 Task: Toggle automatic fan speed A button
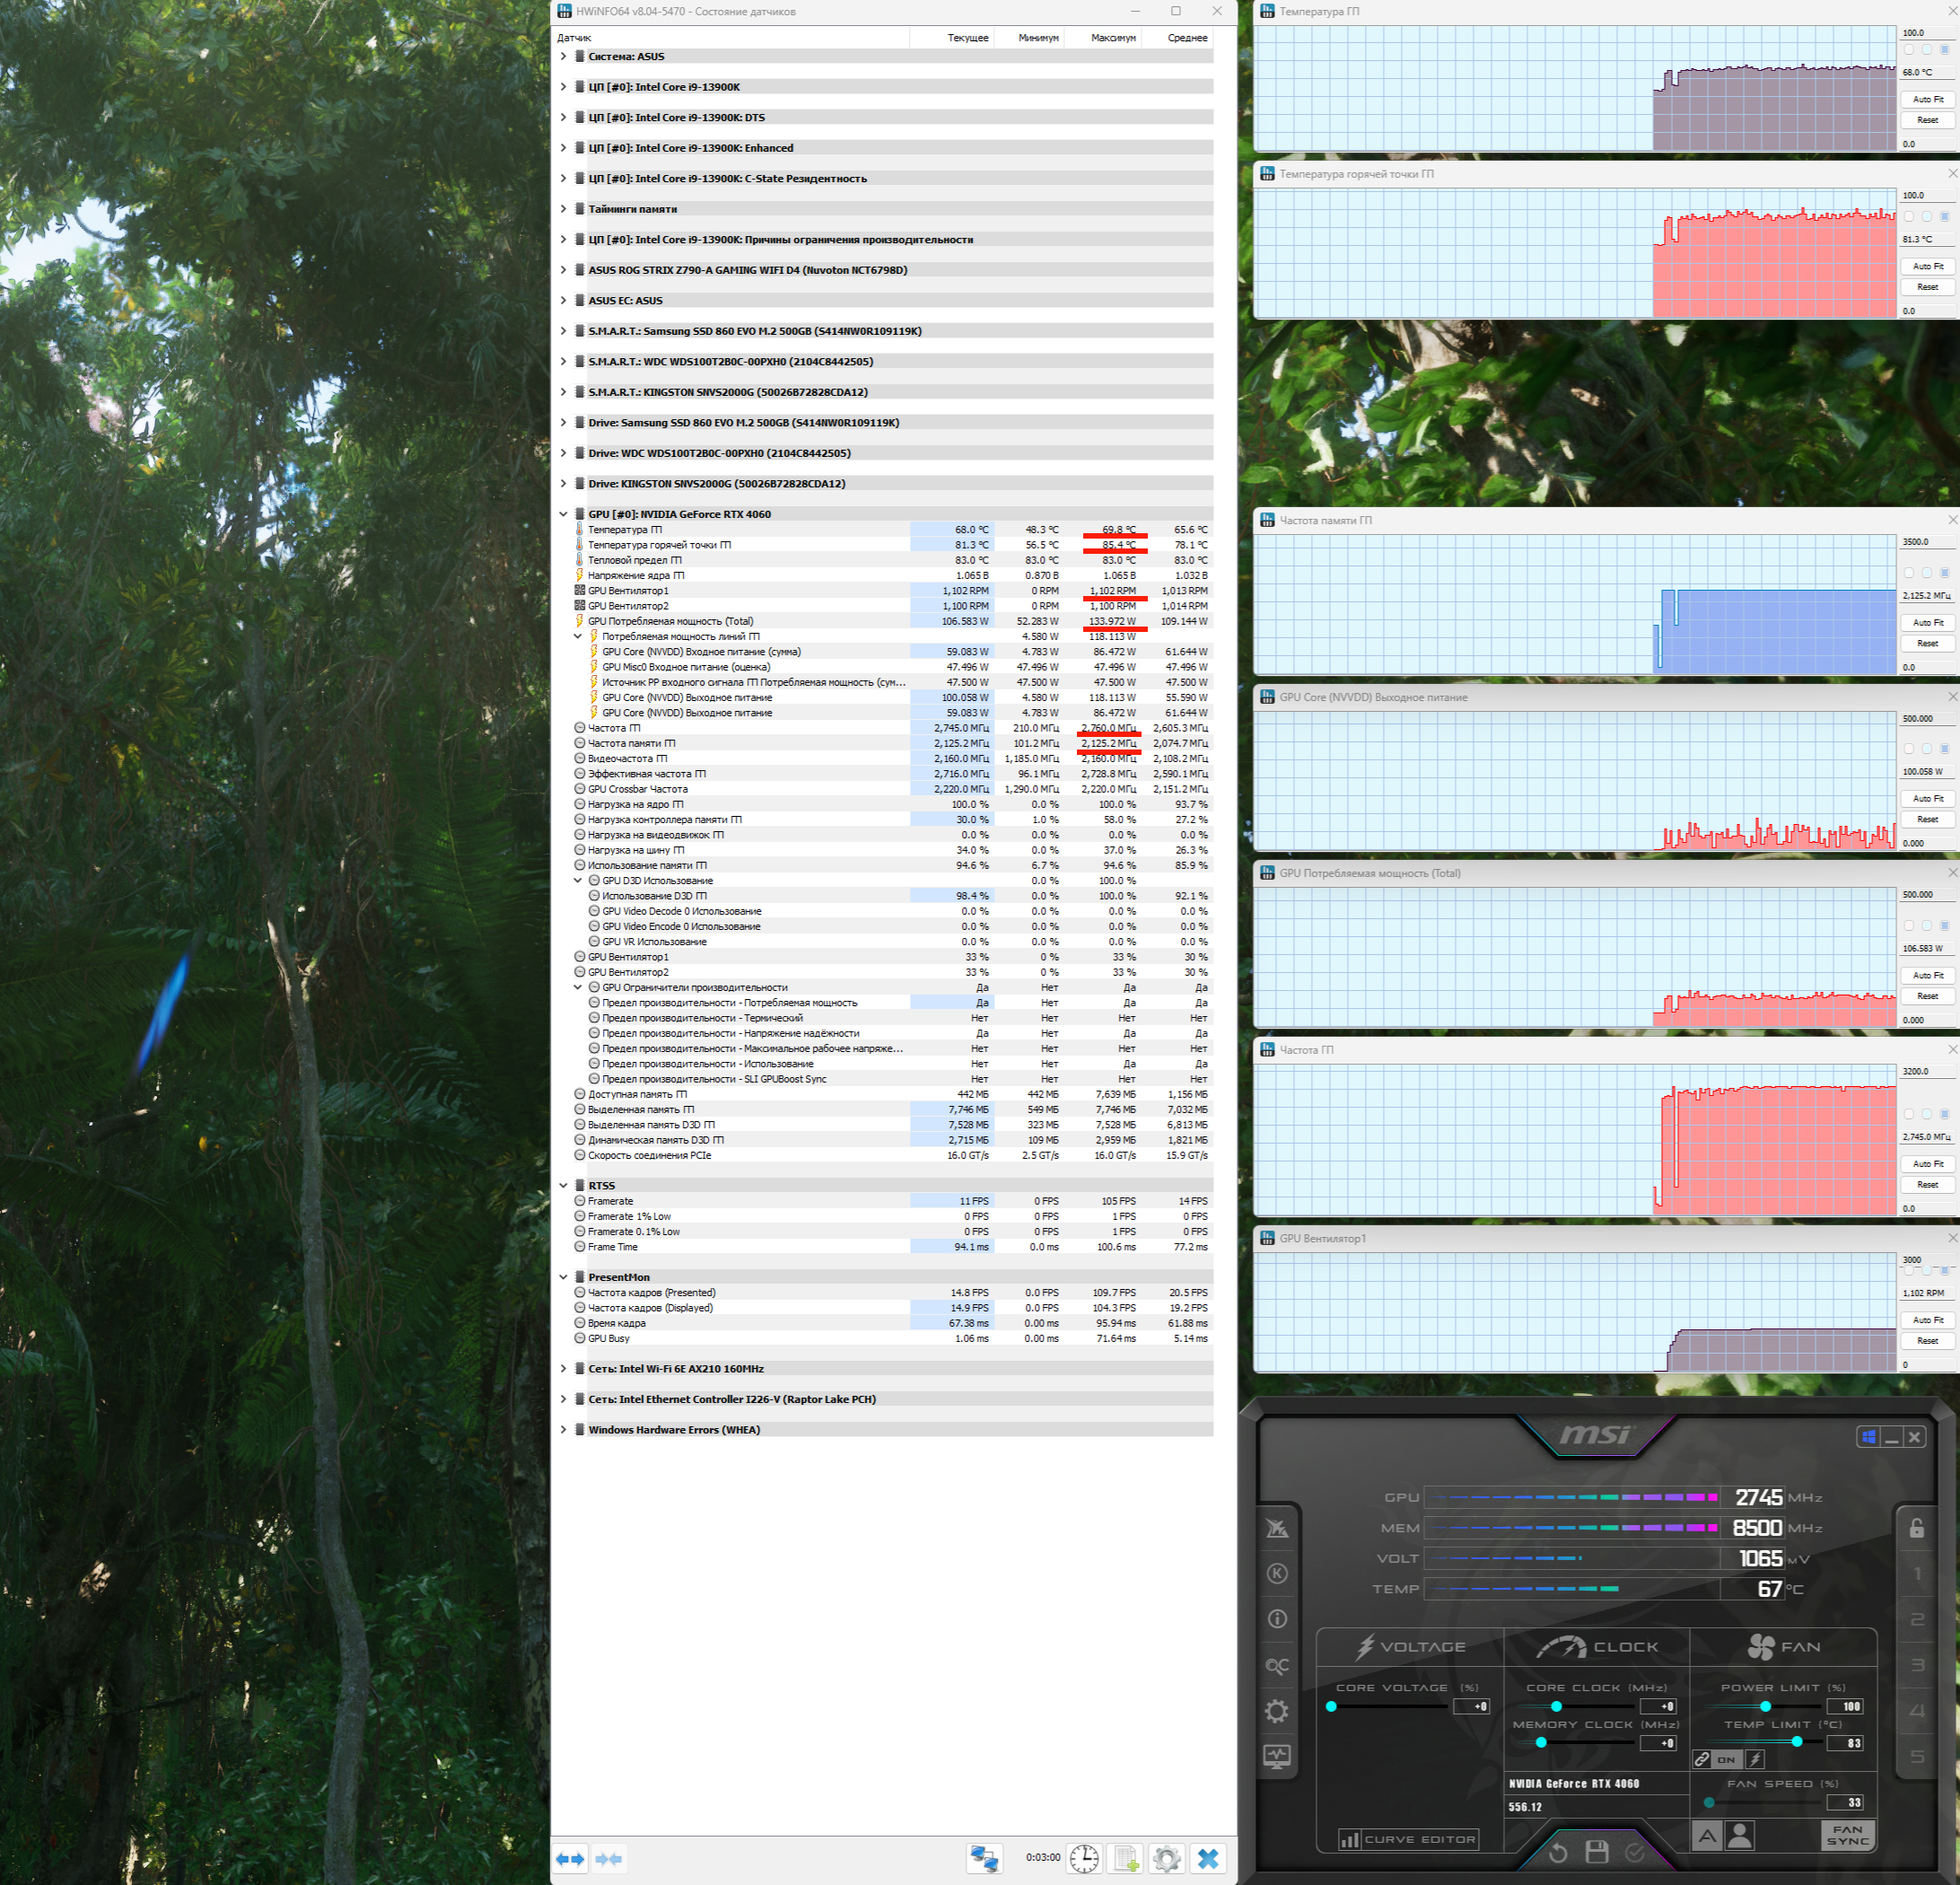point(1707,1835)
